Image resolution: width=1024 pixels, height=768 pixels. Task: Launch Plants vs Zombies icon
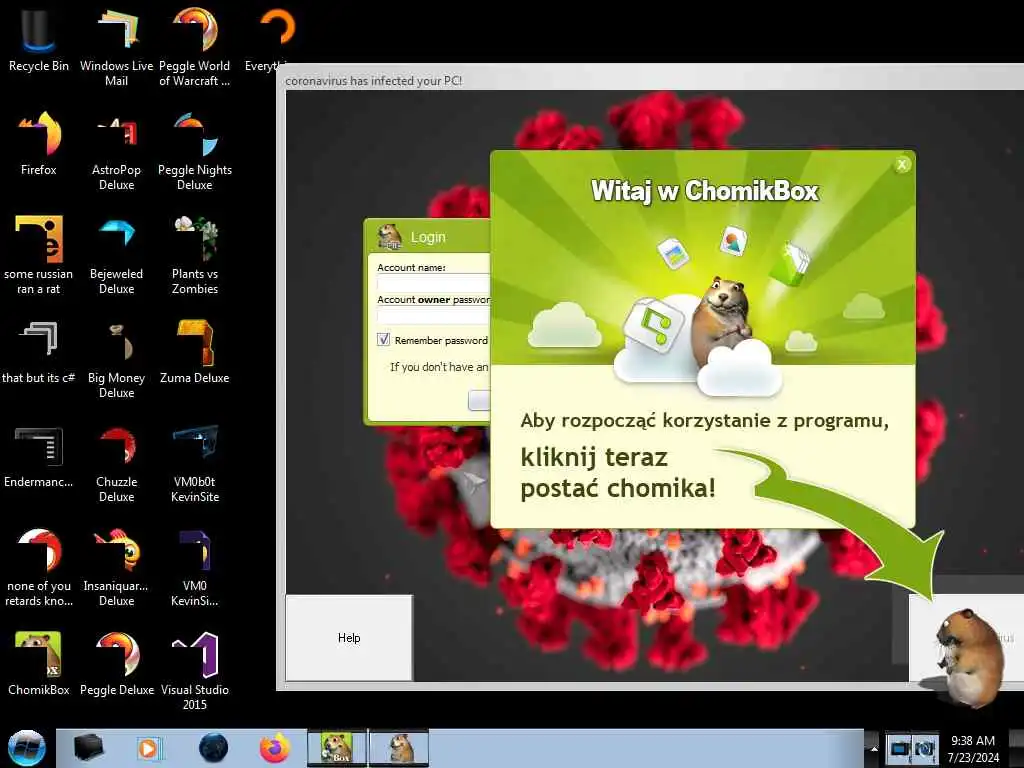click(195, 255)
